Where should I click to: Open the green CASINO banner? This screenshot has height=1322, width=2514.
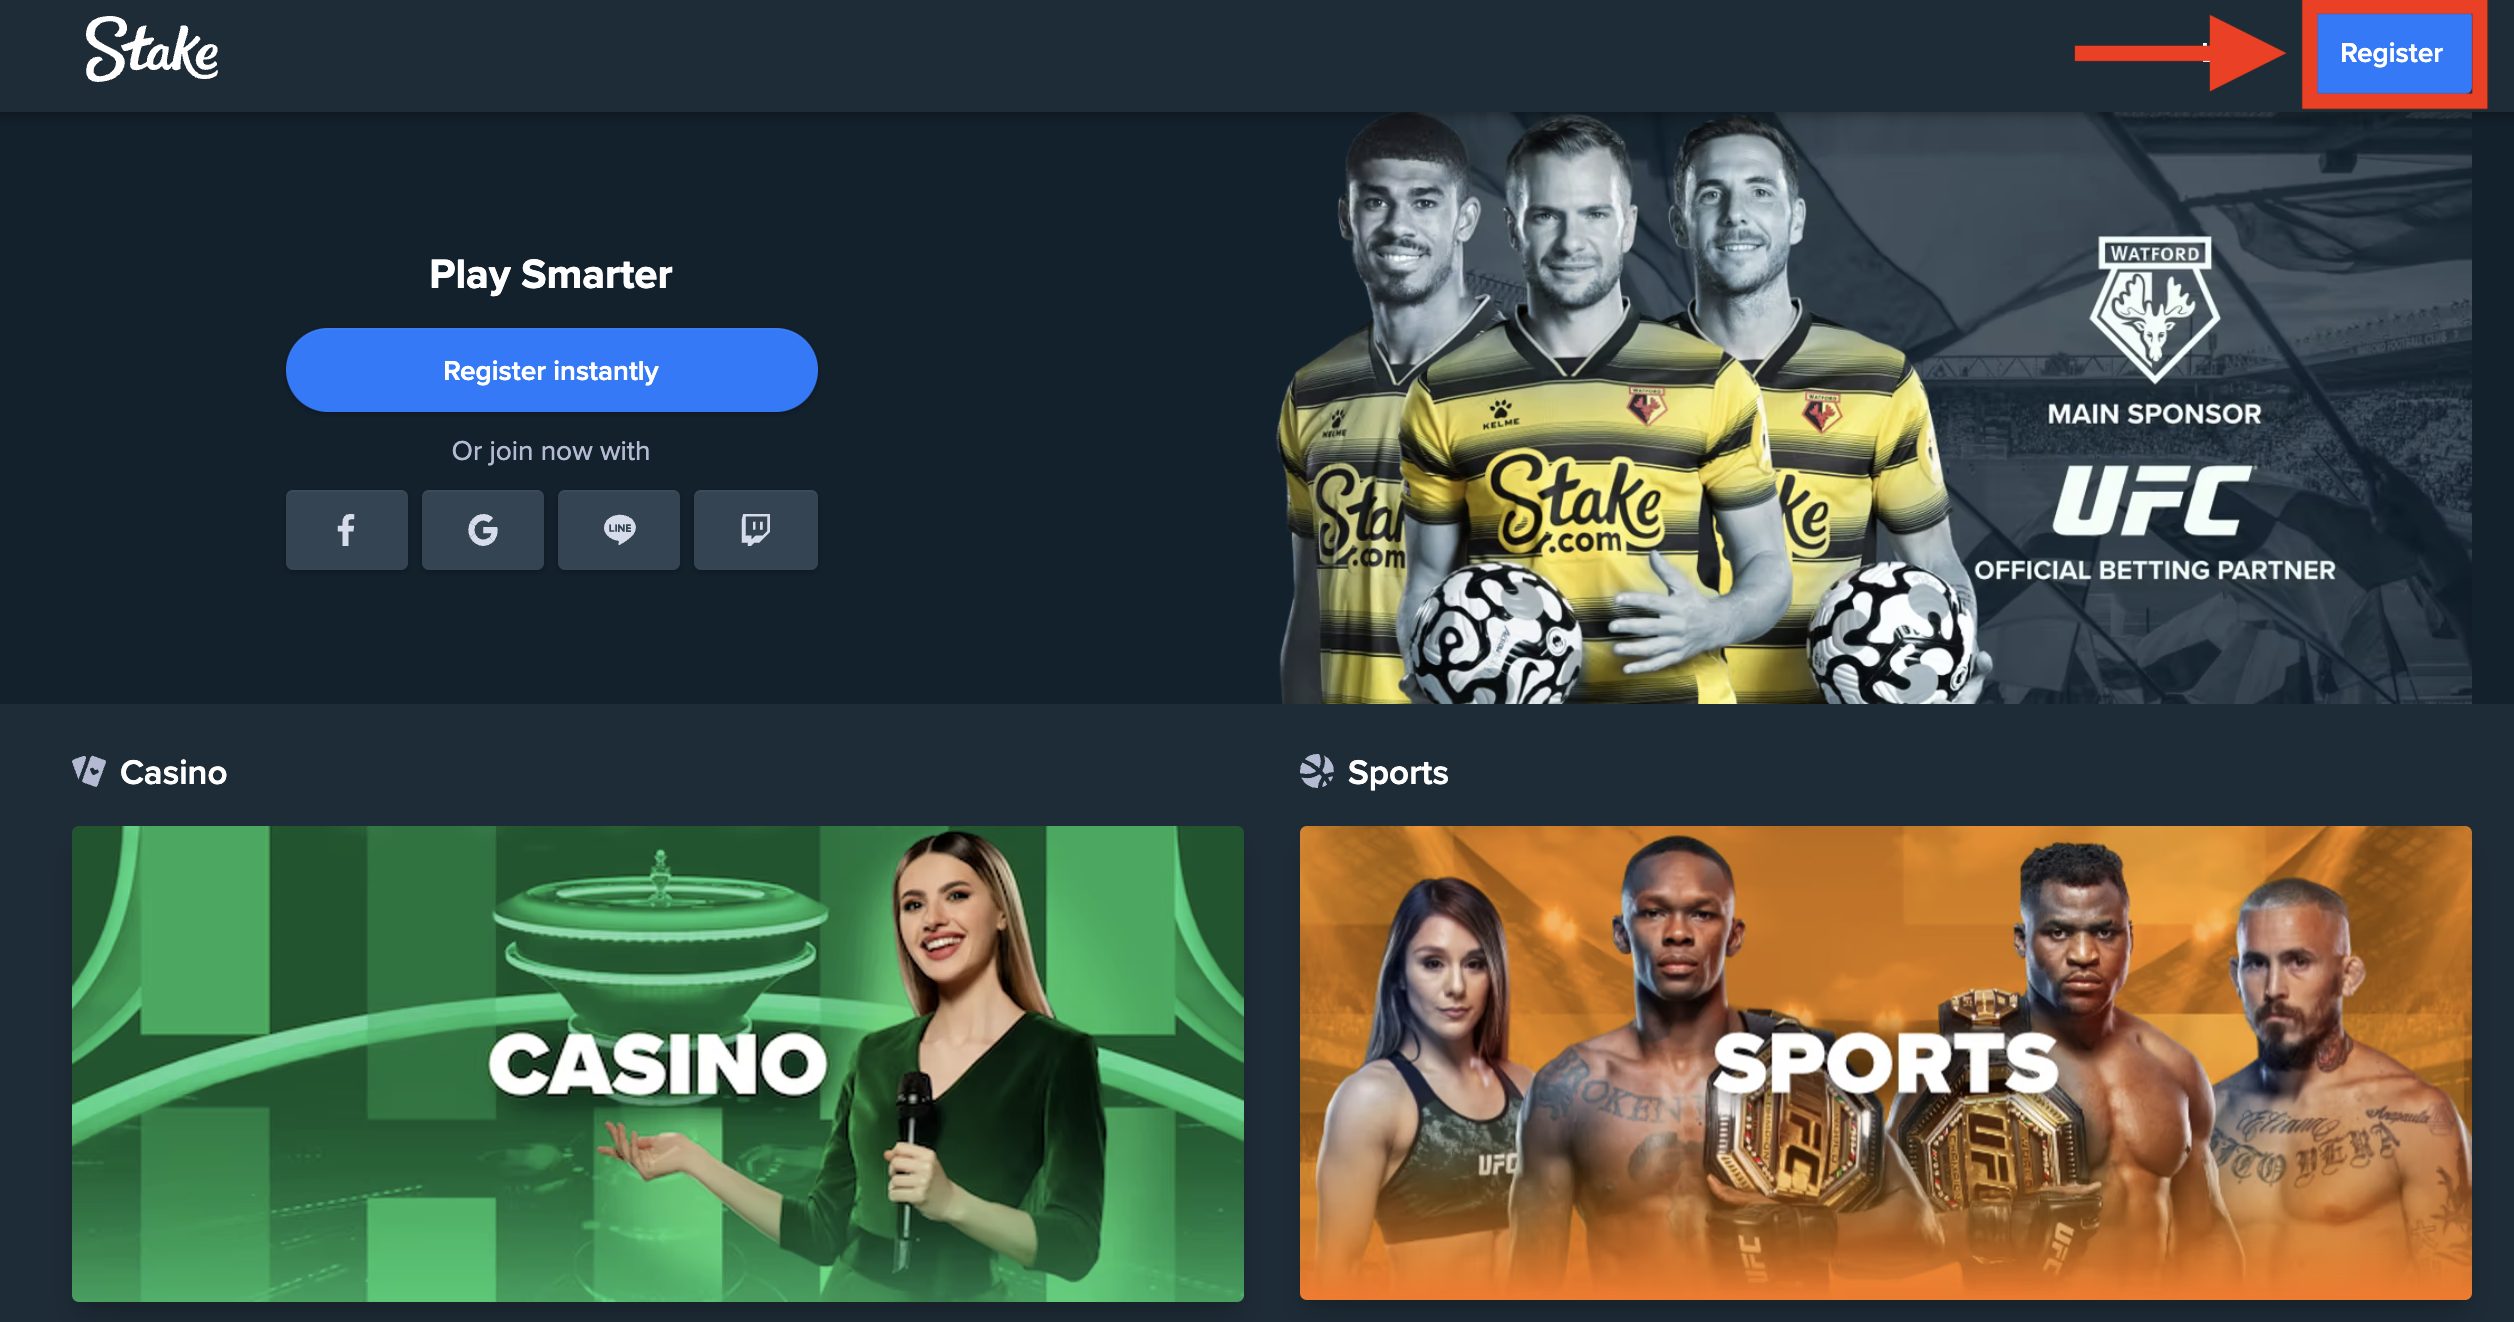658,1063
